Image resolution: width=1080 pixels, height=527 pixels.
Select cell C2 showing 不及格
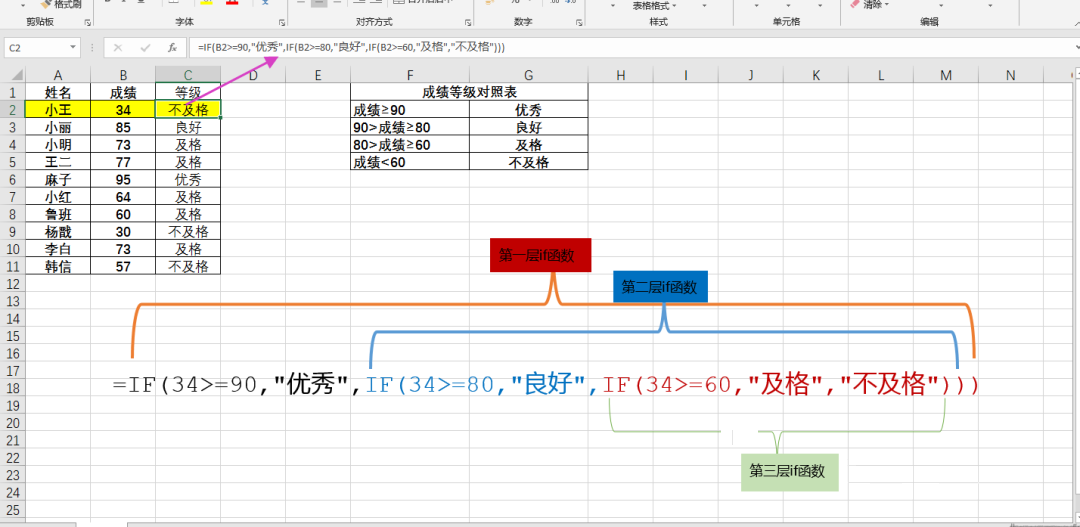(x=188, y=109)
